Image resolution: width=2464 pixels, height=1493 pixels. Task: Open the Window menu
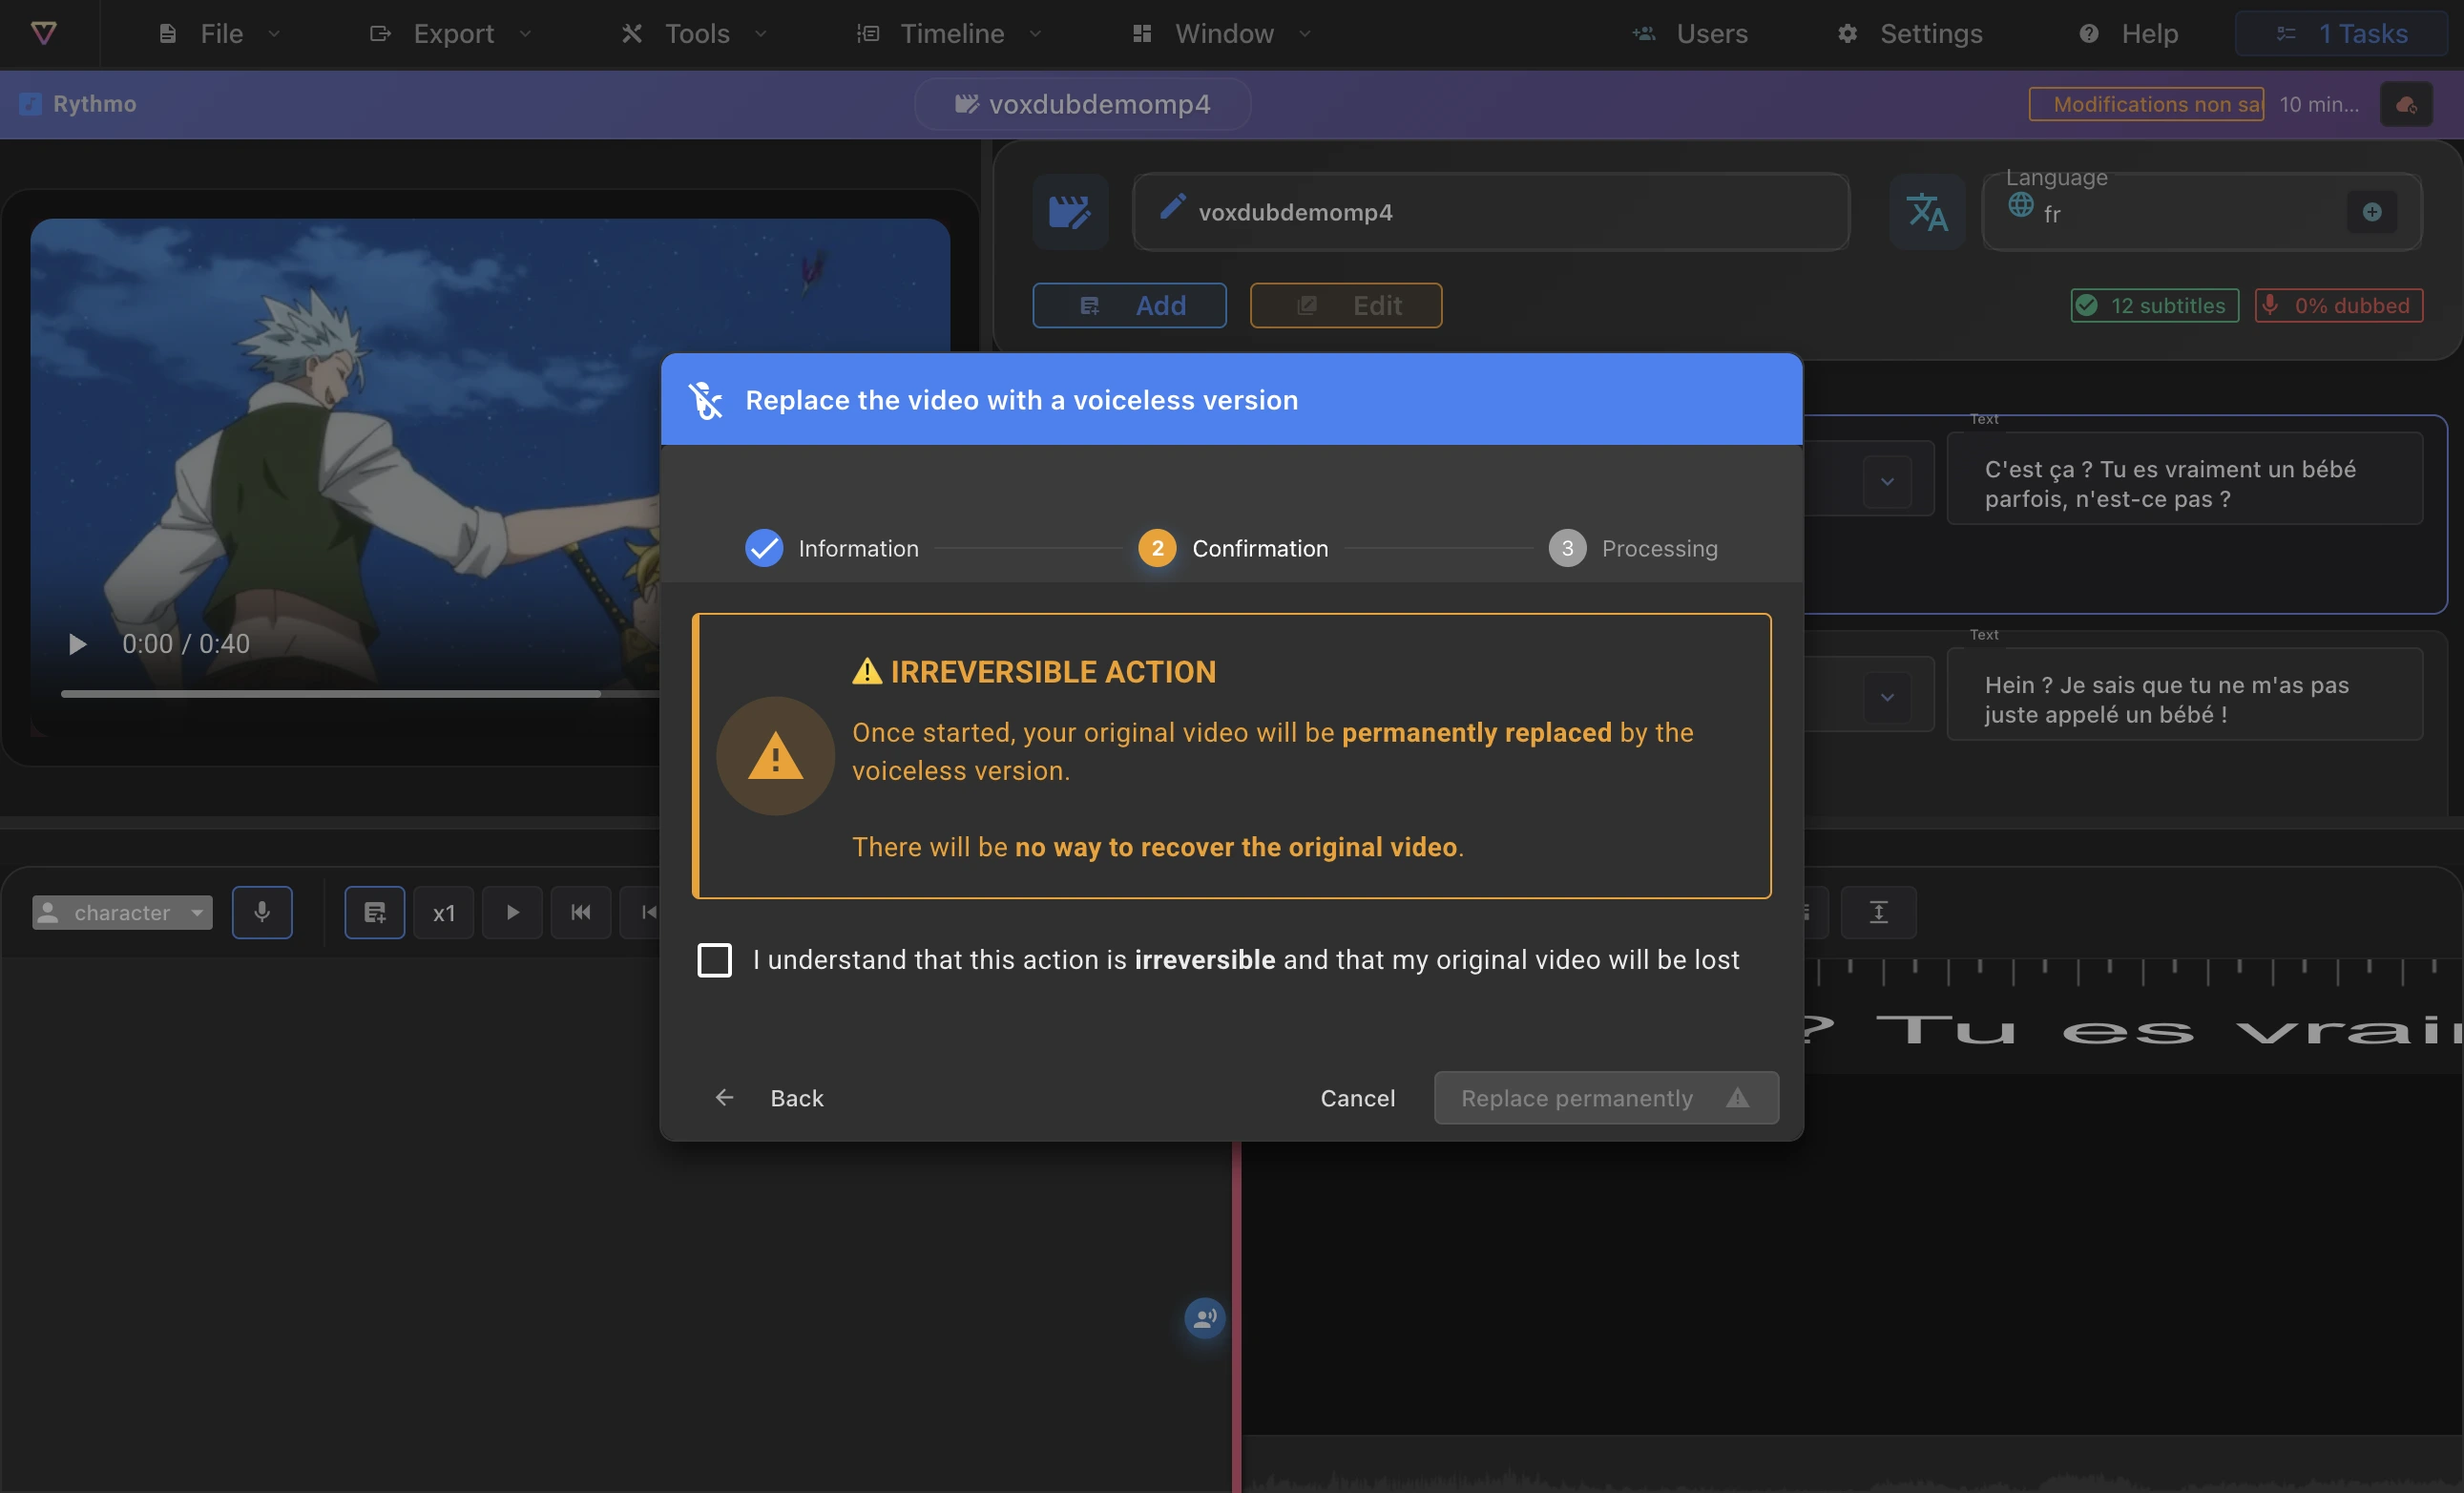tap(1221, 33)
